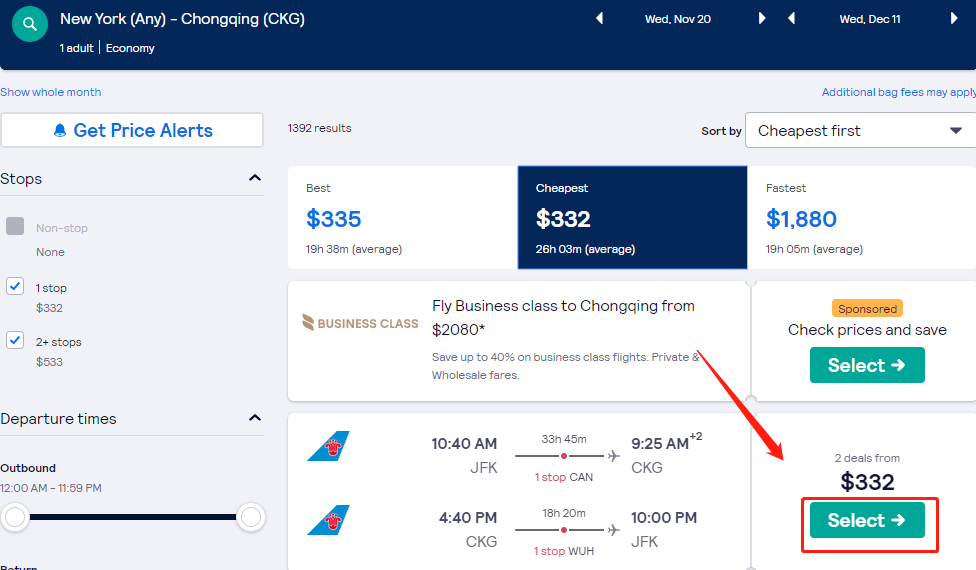The width and height of the screenshot is (976, 570).
Task: Advance return date past Wed, Dec 11
Action: [954, 19]
